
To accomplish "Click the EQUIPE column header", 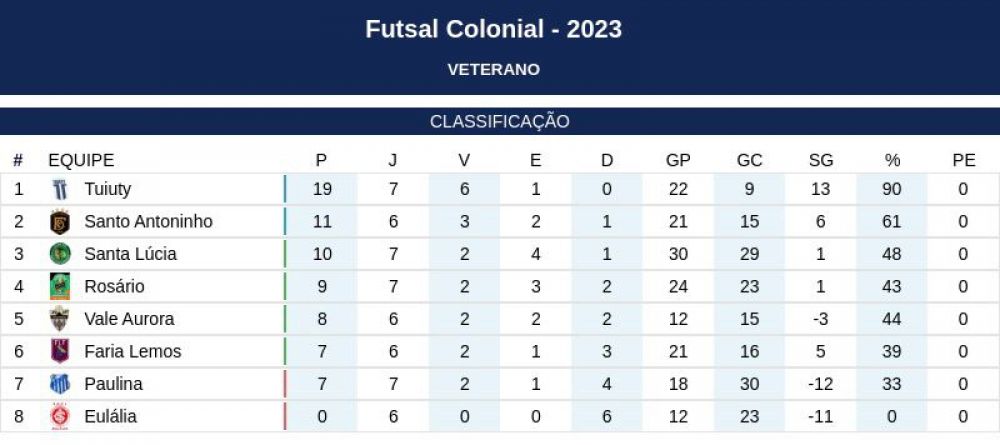I will coord(81,161).
